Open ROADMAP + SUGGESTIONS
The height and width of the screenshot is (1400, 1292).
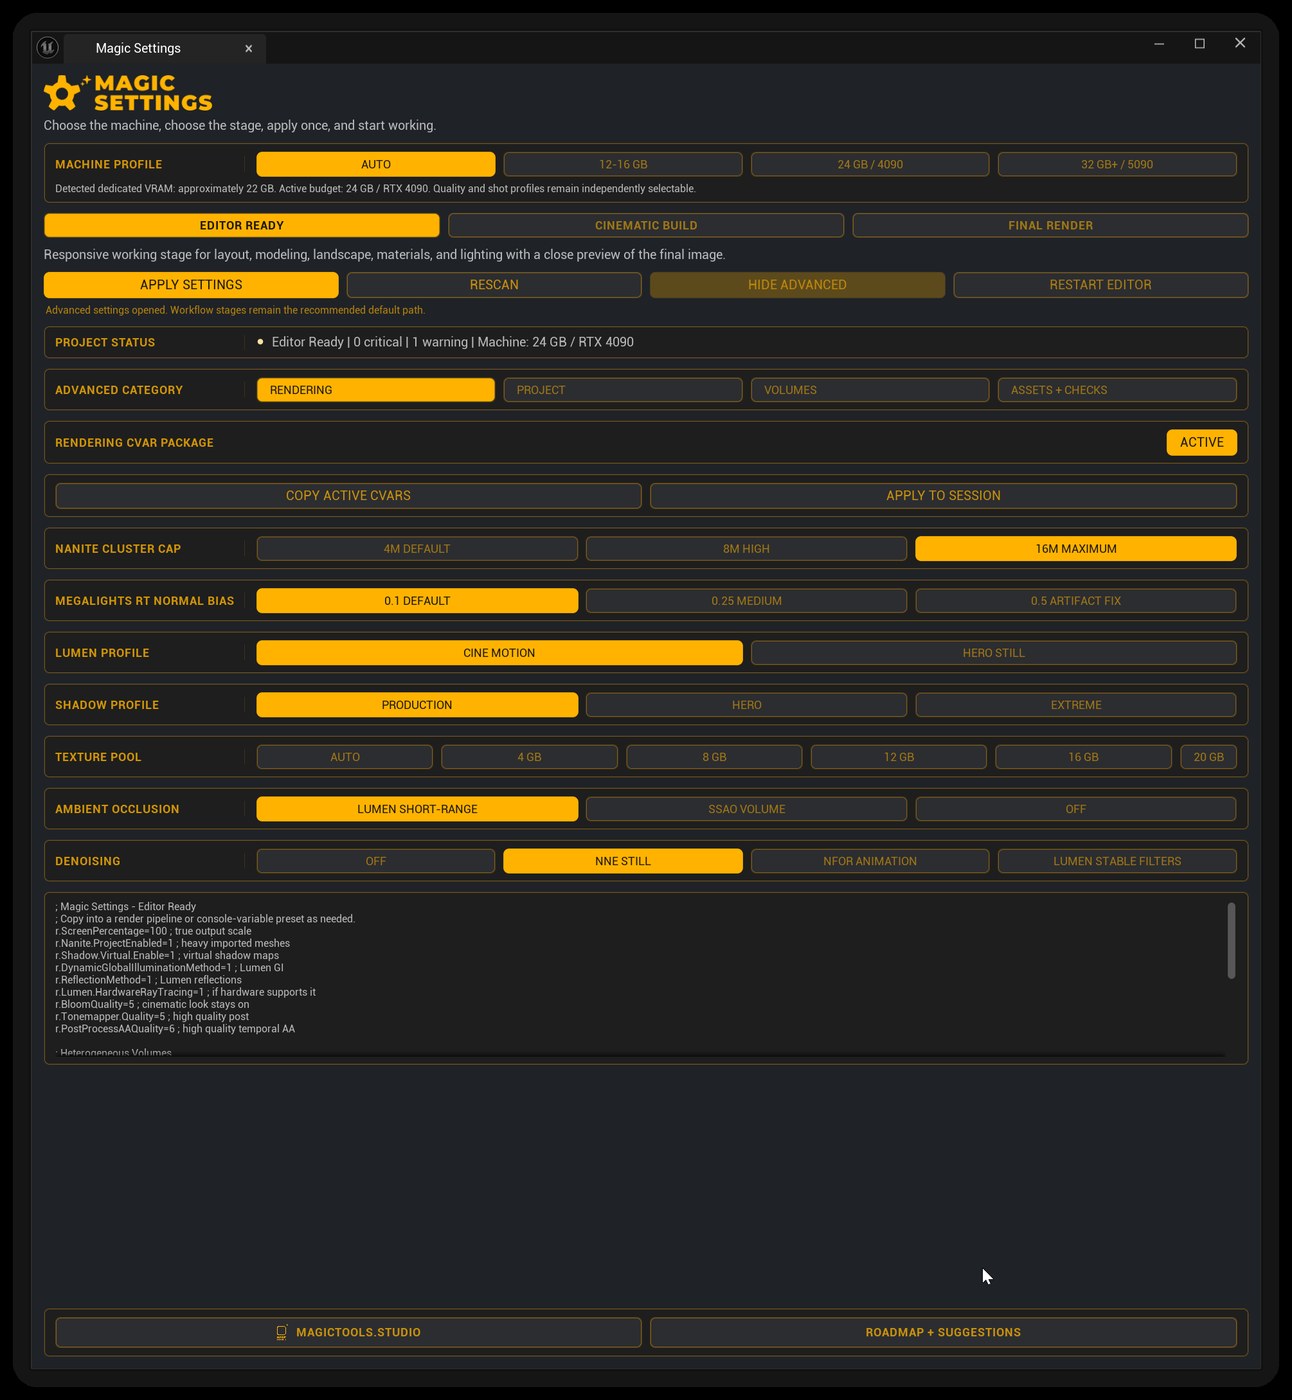tap(943, 1332)
